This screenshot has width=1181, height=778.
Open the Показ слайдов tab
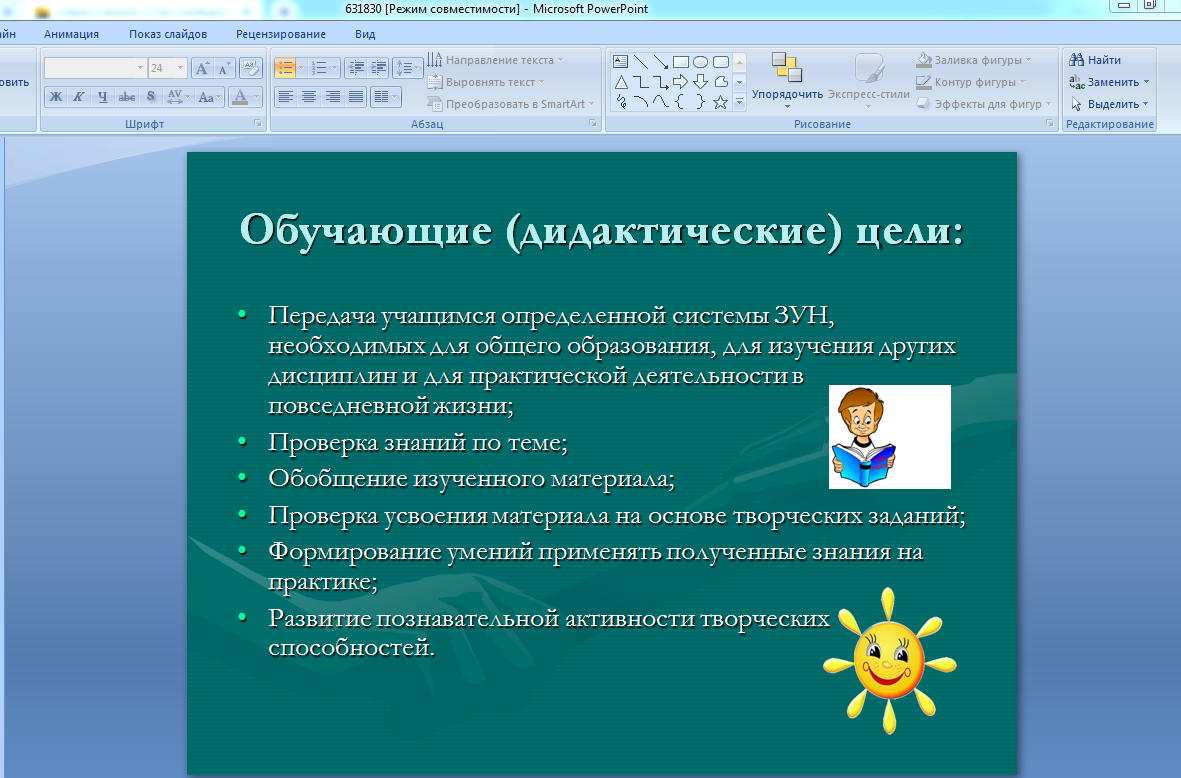pyautogui.click(x=168, y=34)
